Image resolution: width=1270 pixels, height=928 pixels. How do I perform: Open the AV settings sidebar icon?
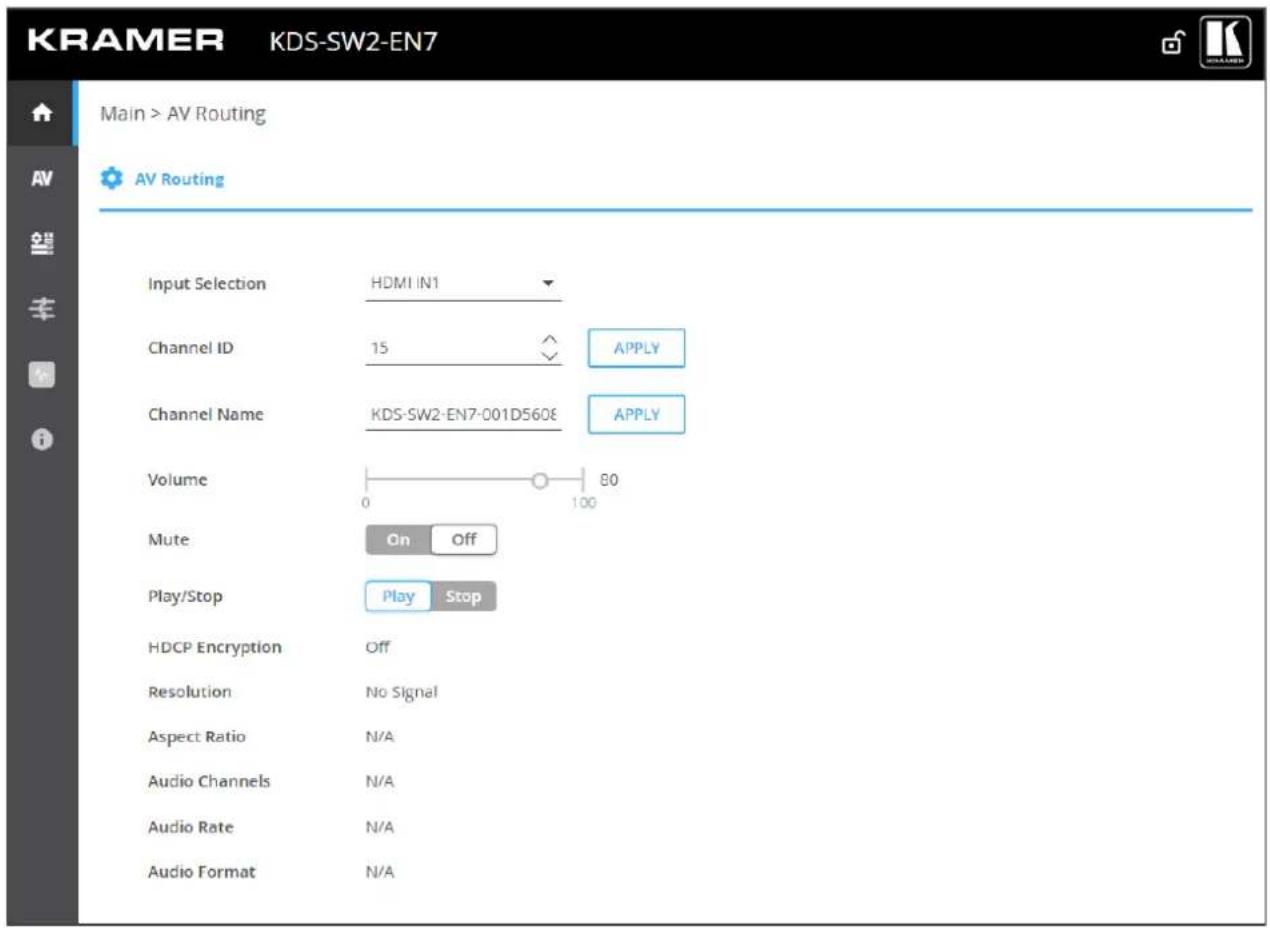pyautogui.click(x=41, y=179)
